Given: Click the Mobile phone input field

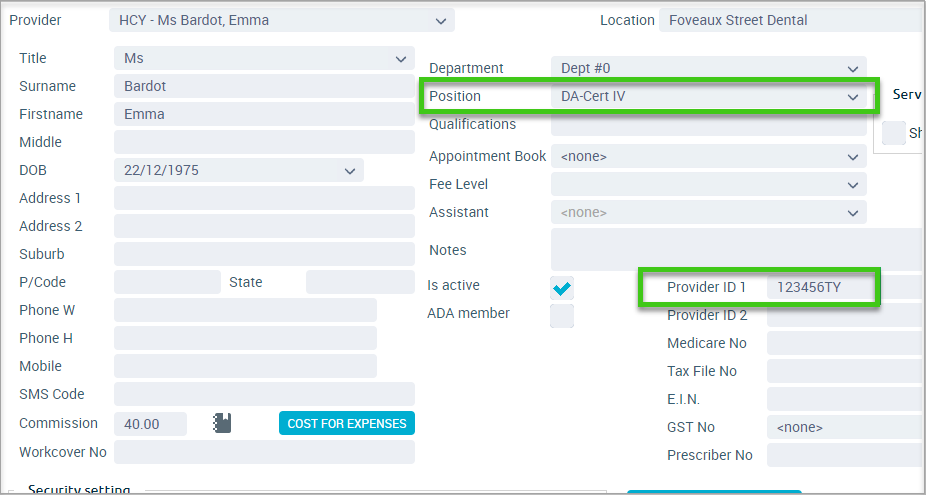Looking at the screenshot, I should click(245, 366).
